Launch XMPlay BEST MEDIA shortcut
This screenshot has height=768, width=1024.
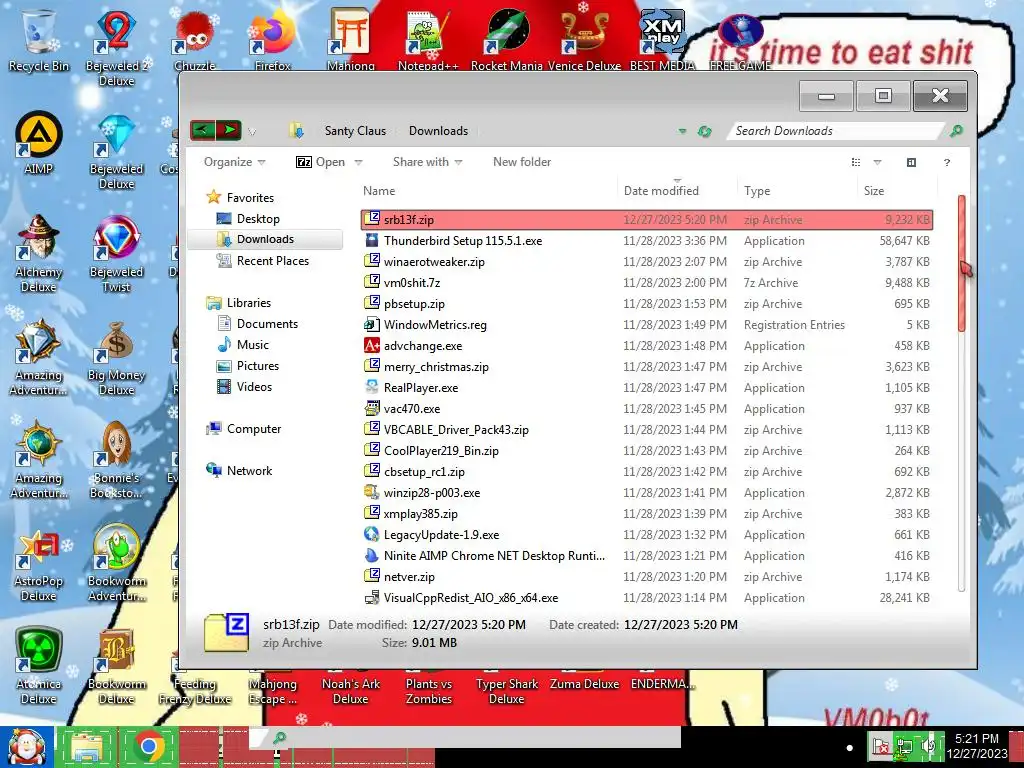[662, 39]
